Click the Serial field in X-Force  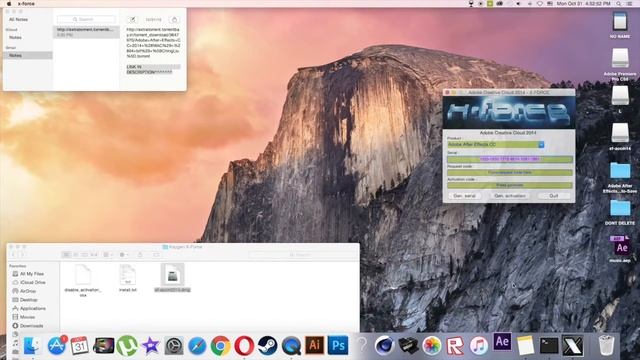(x=510, y=159)
